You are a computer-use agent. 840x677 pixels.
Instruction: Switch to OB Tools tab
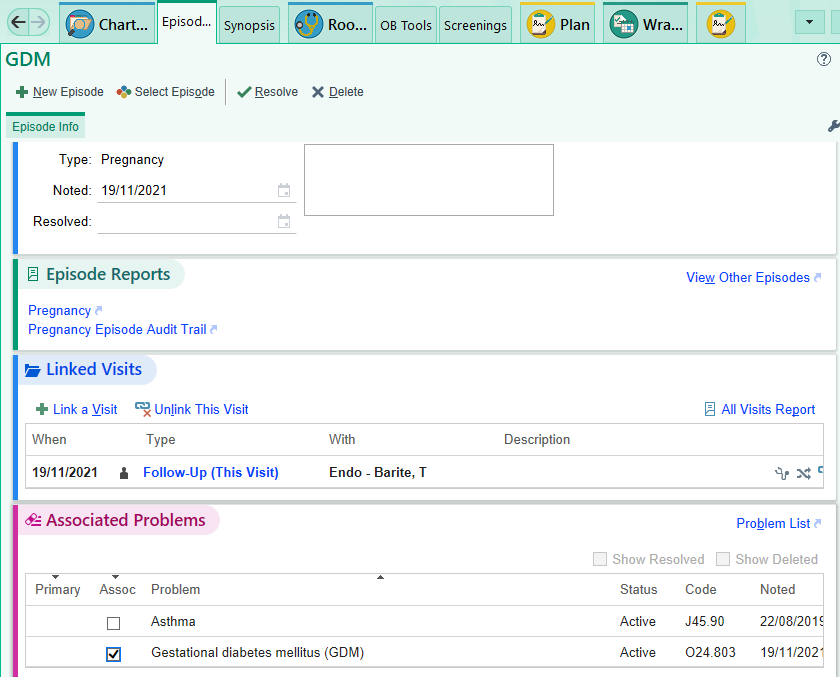click(x=406, y=25)
